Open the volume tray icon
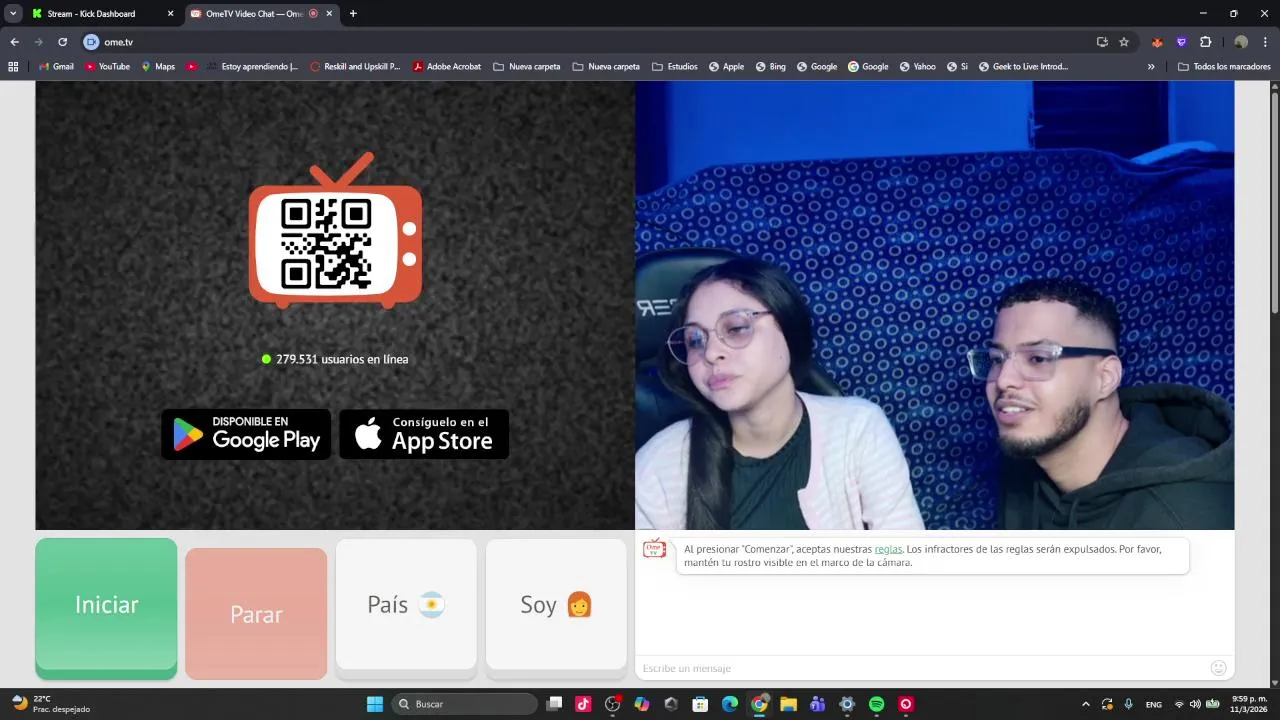 [x=1195, y=704]
